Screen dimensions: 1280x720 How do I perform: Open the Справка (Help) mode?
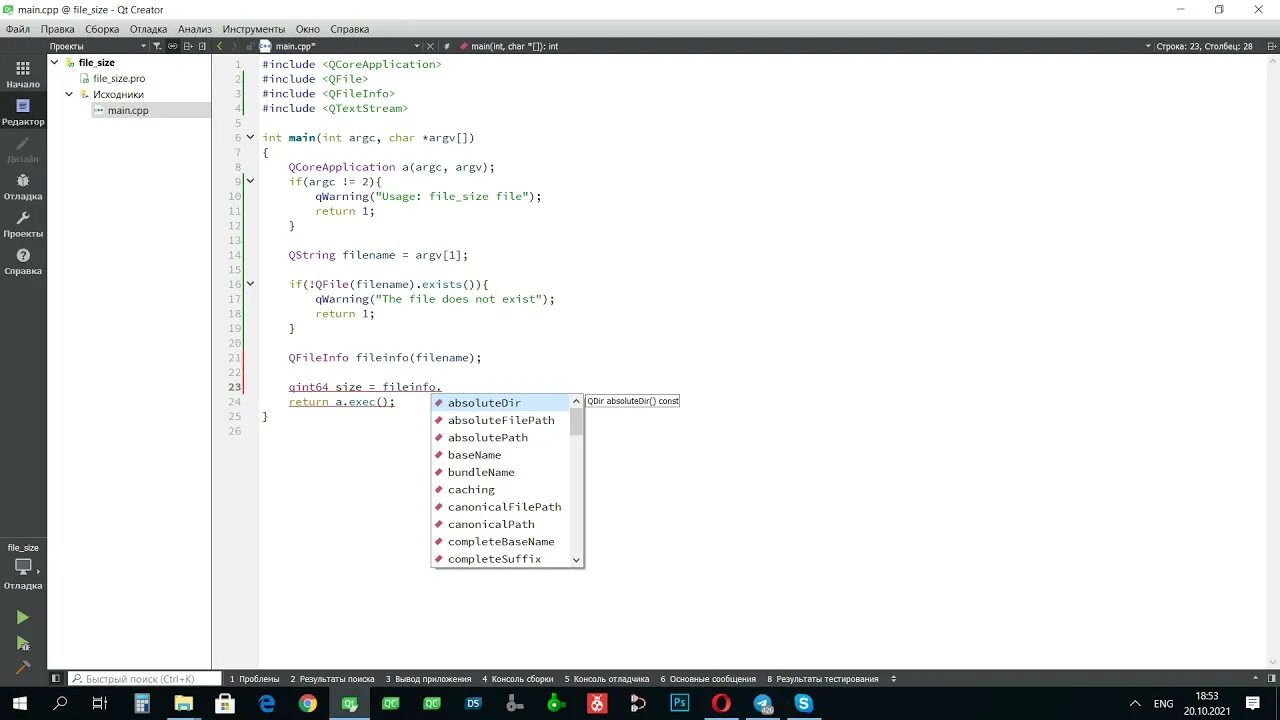[22, 263]
